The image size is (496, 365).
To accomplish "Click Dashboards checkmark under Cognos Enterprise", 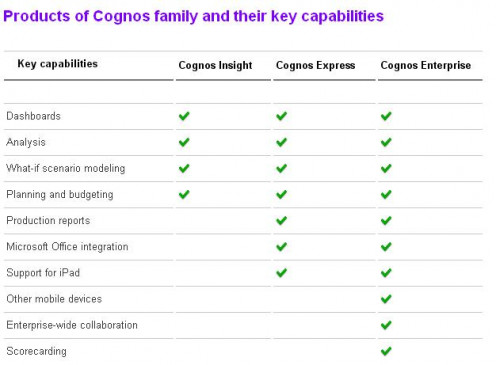I will click(x=386, y=116).
